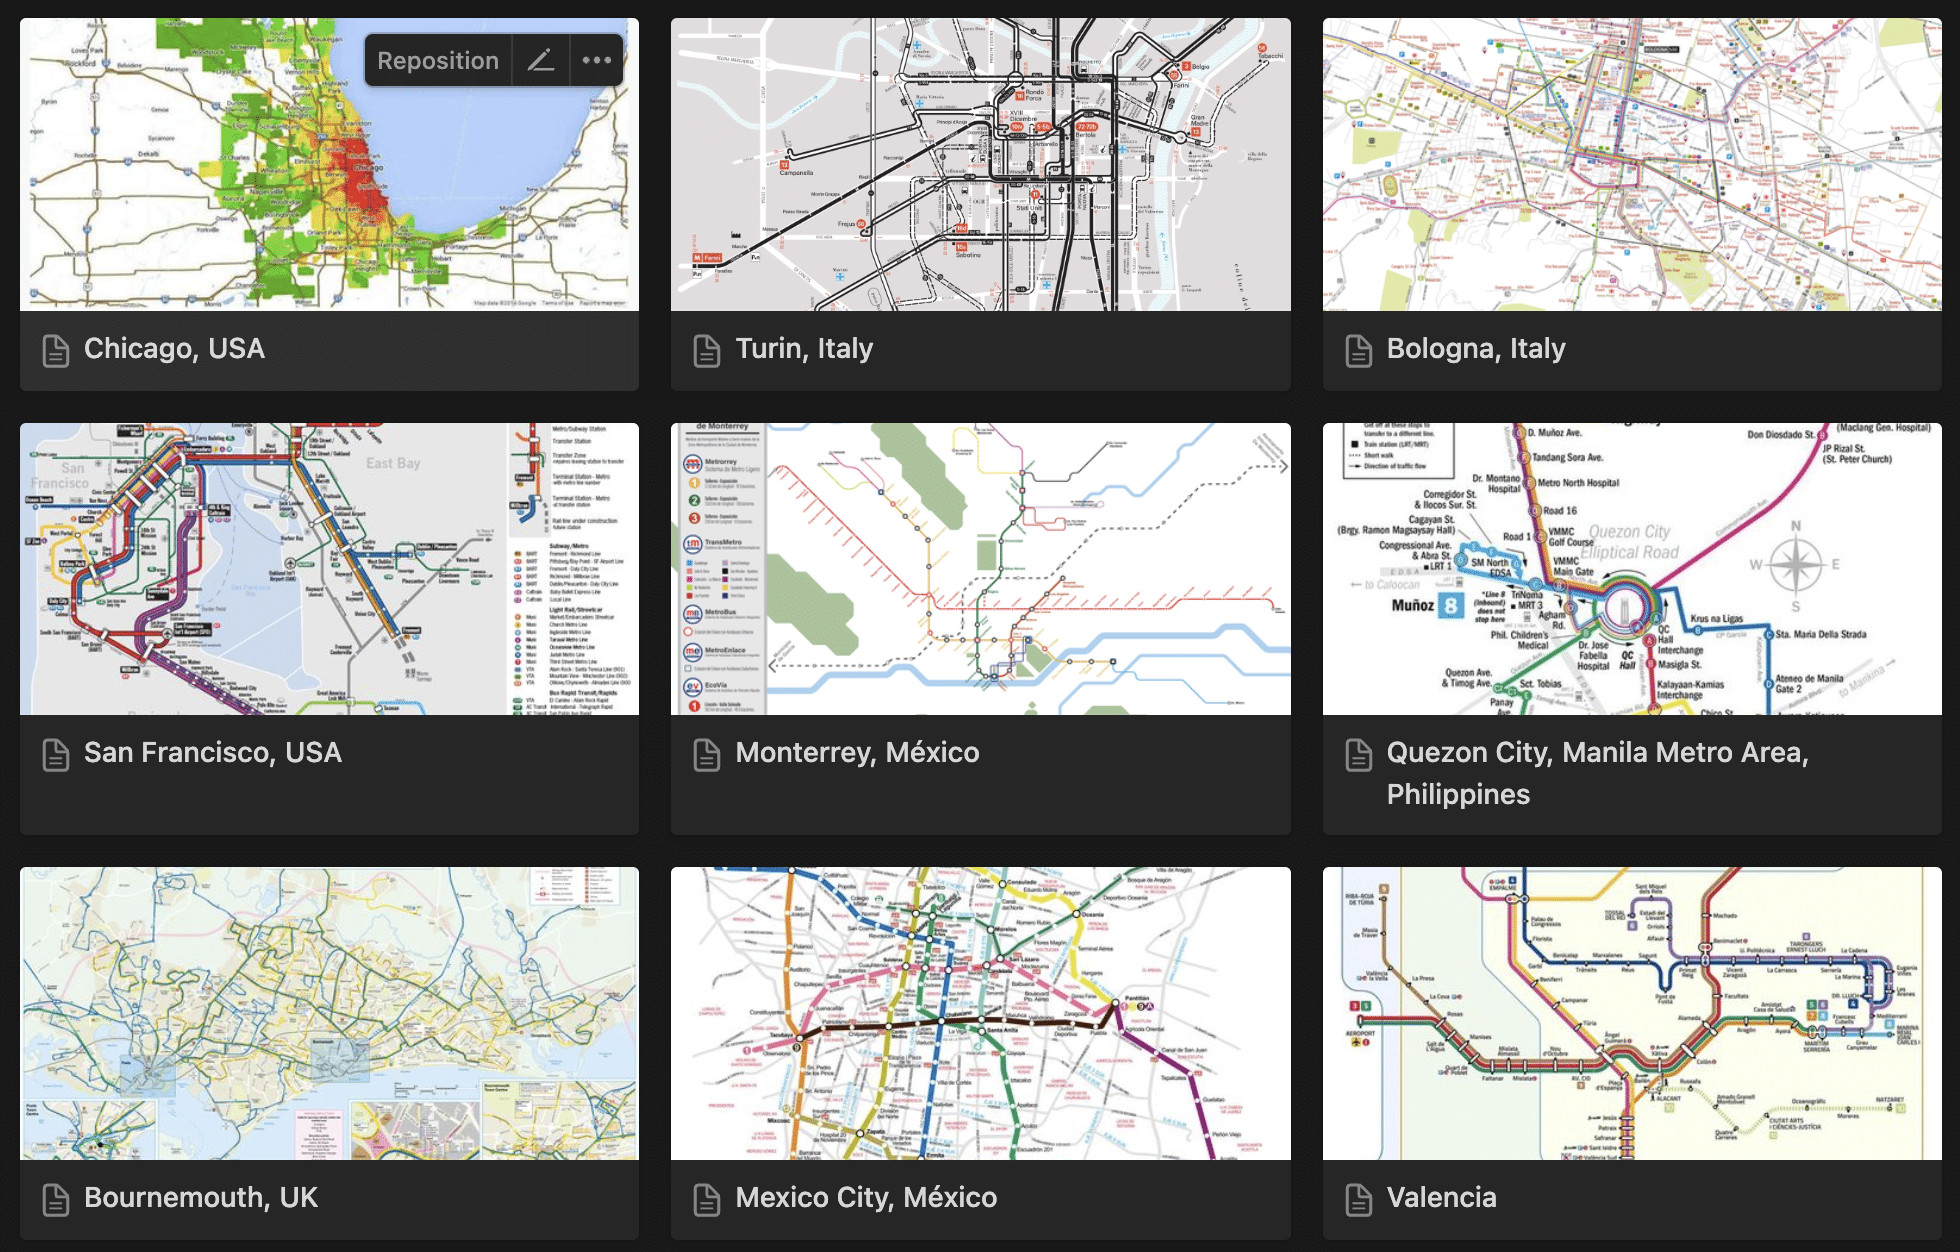Open the three-dot menu on Chicago card

[597, 61]
